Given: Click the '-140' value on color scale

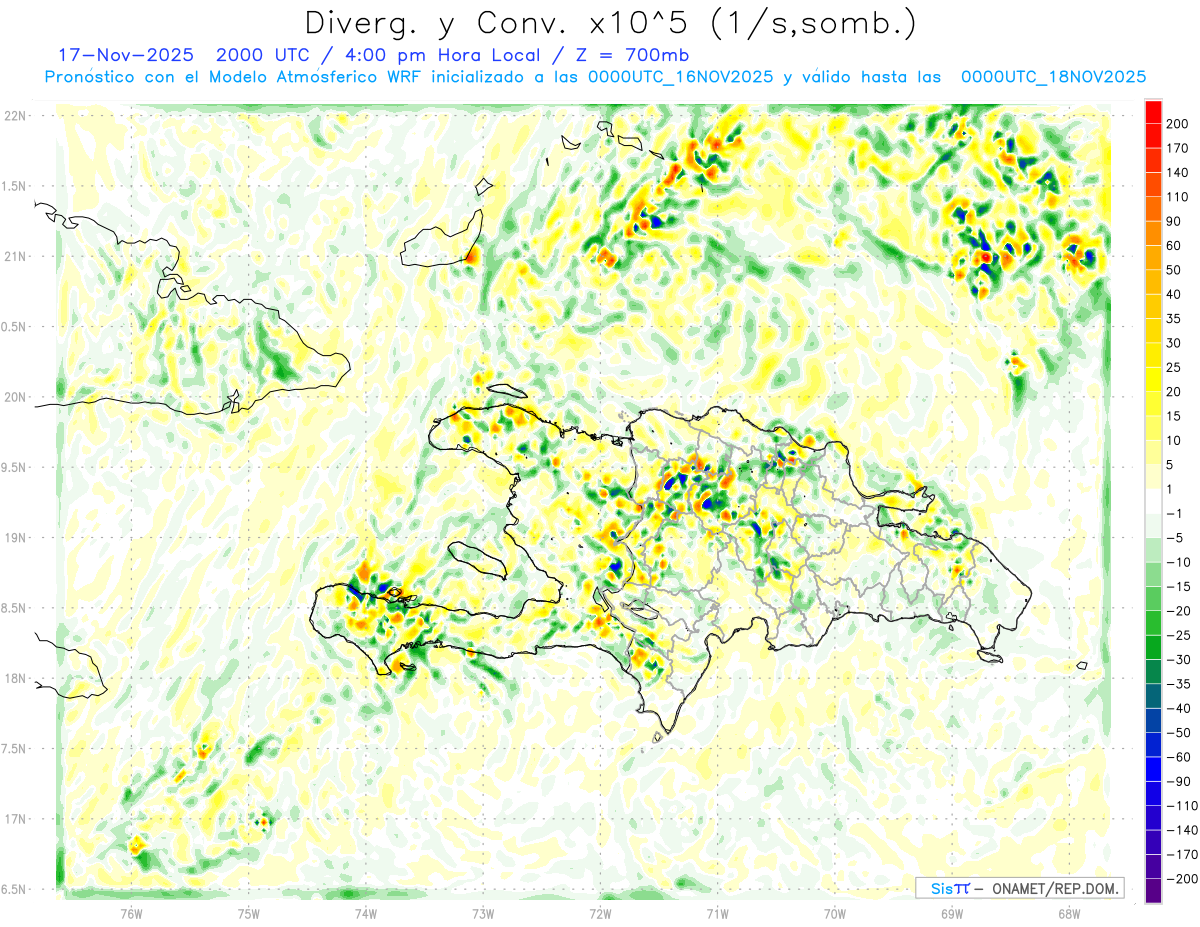Looking at the screenshot, I should (x=1180, y=830).
